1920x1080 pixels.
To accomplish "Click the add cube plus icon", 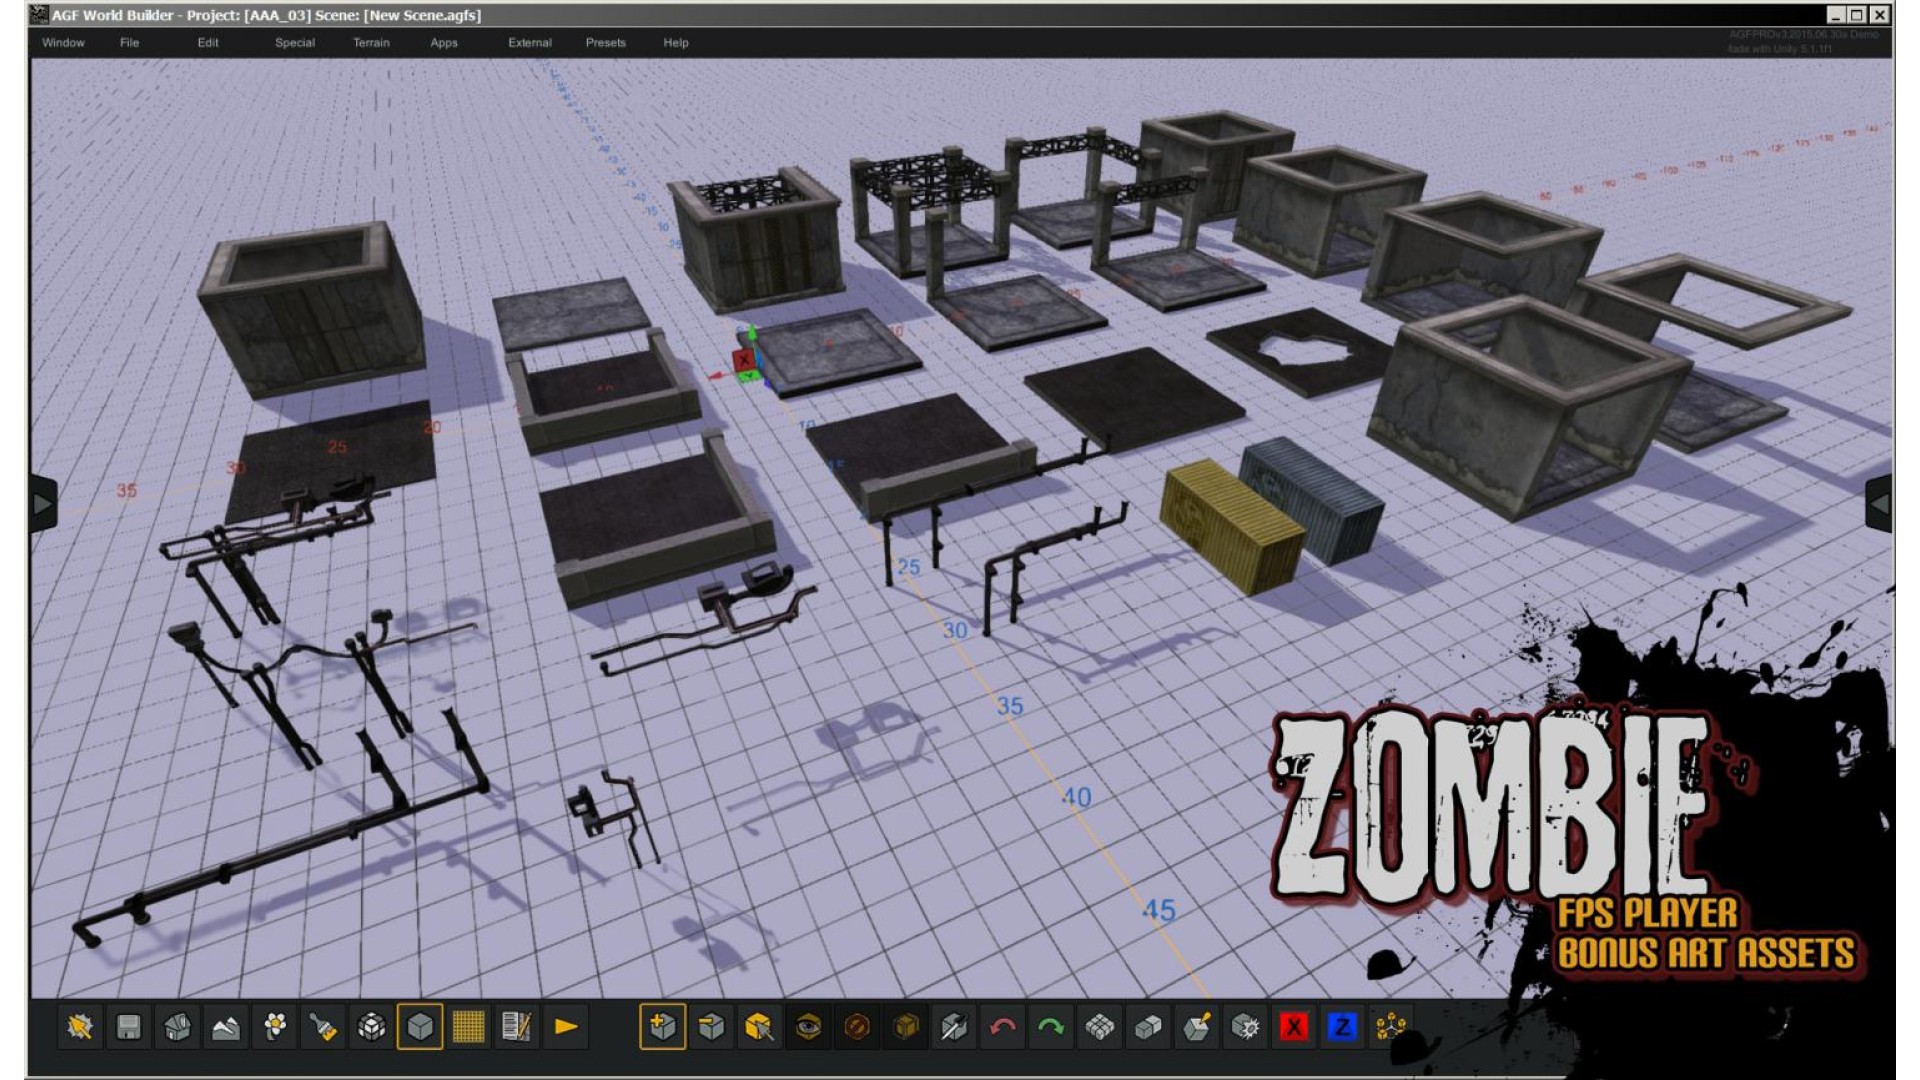I will [663, 1027].
